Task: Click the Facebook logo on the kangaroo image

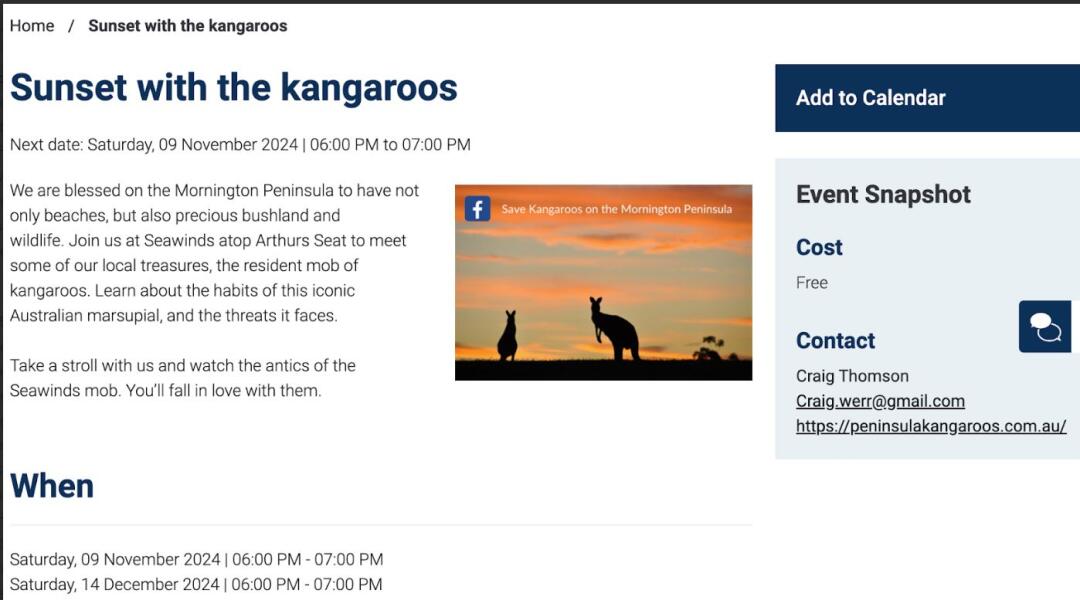Action: pyautogui.click(x=477, y=209)
